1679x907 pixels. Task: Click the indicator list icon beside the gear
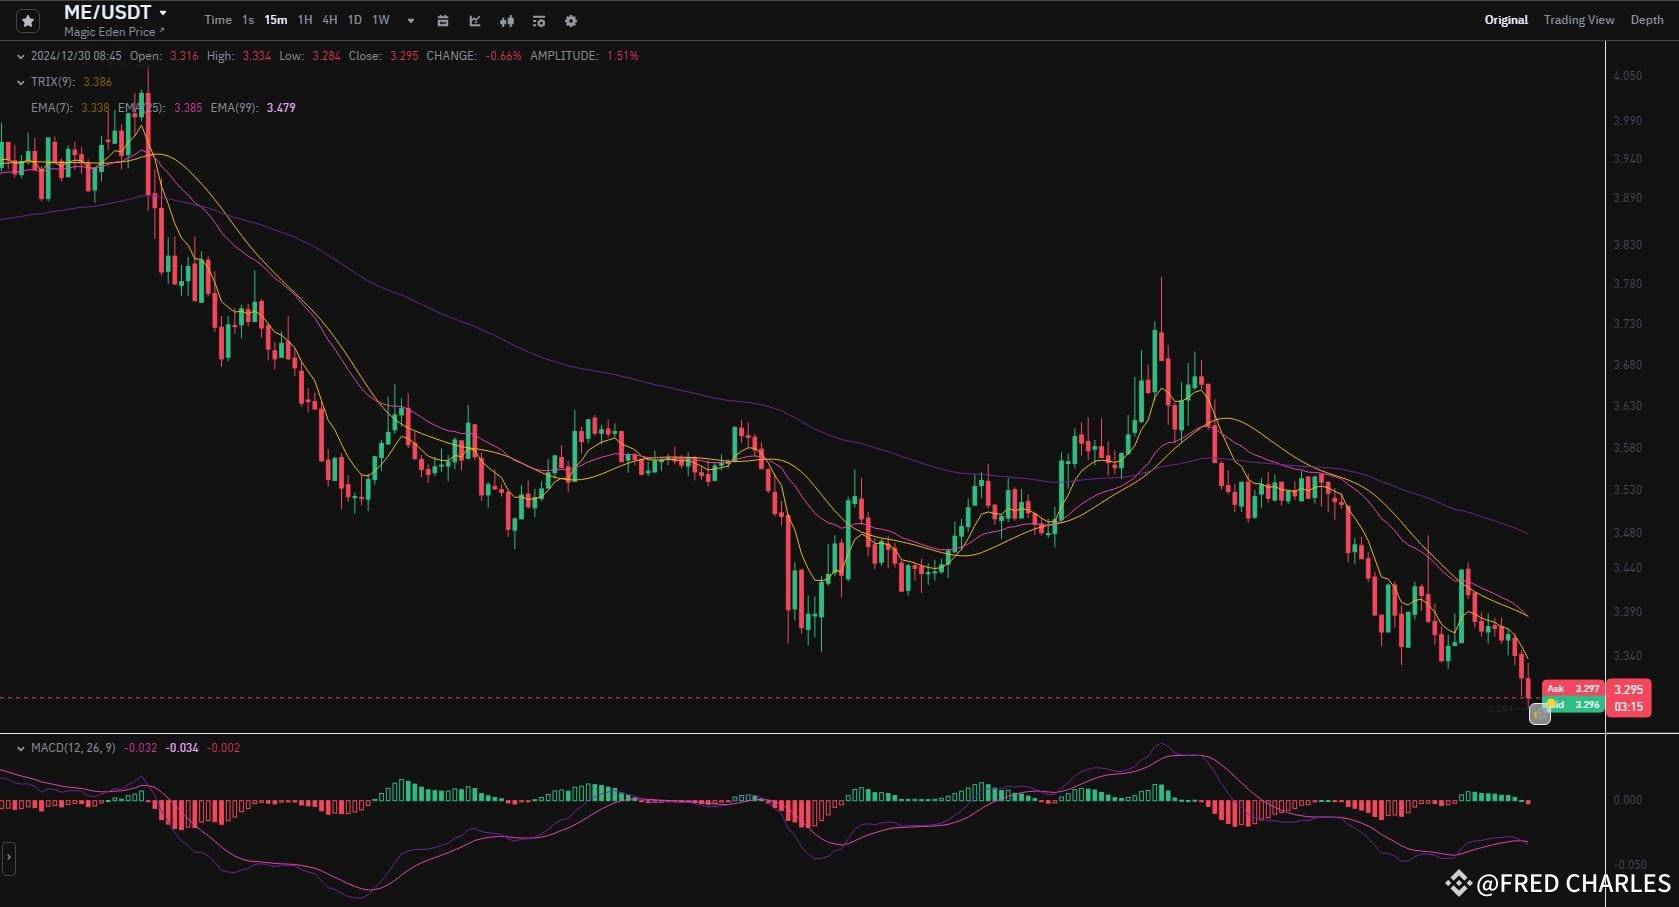538,20
